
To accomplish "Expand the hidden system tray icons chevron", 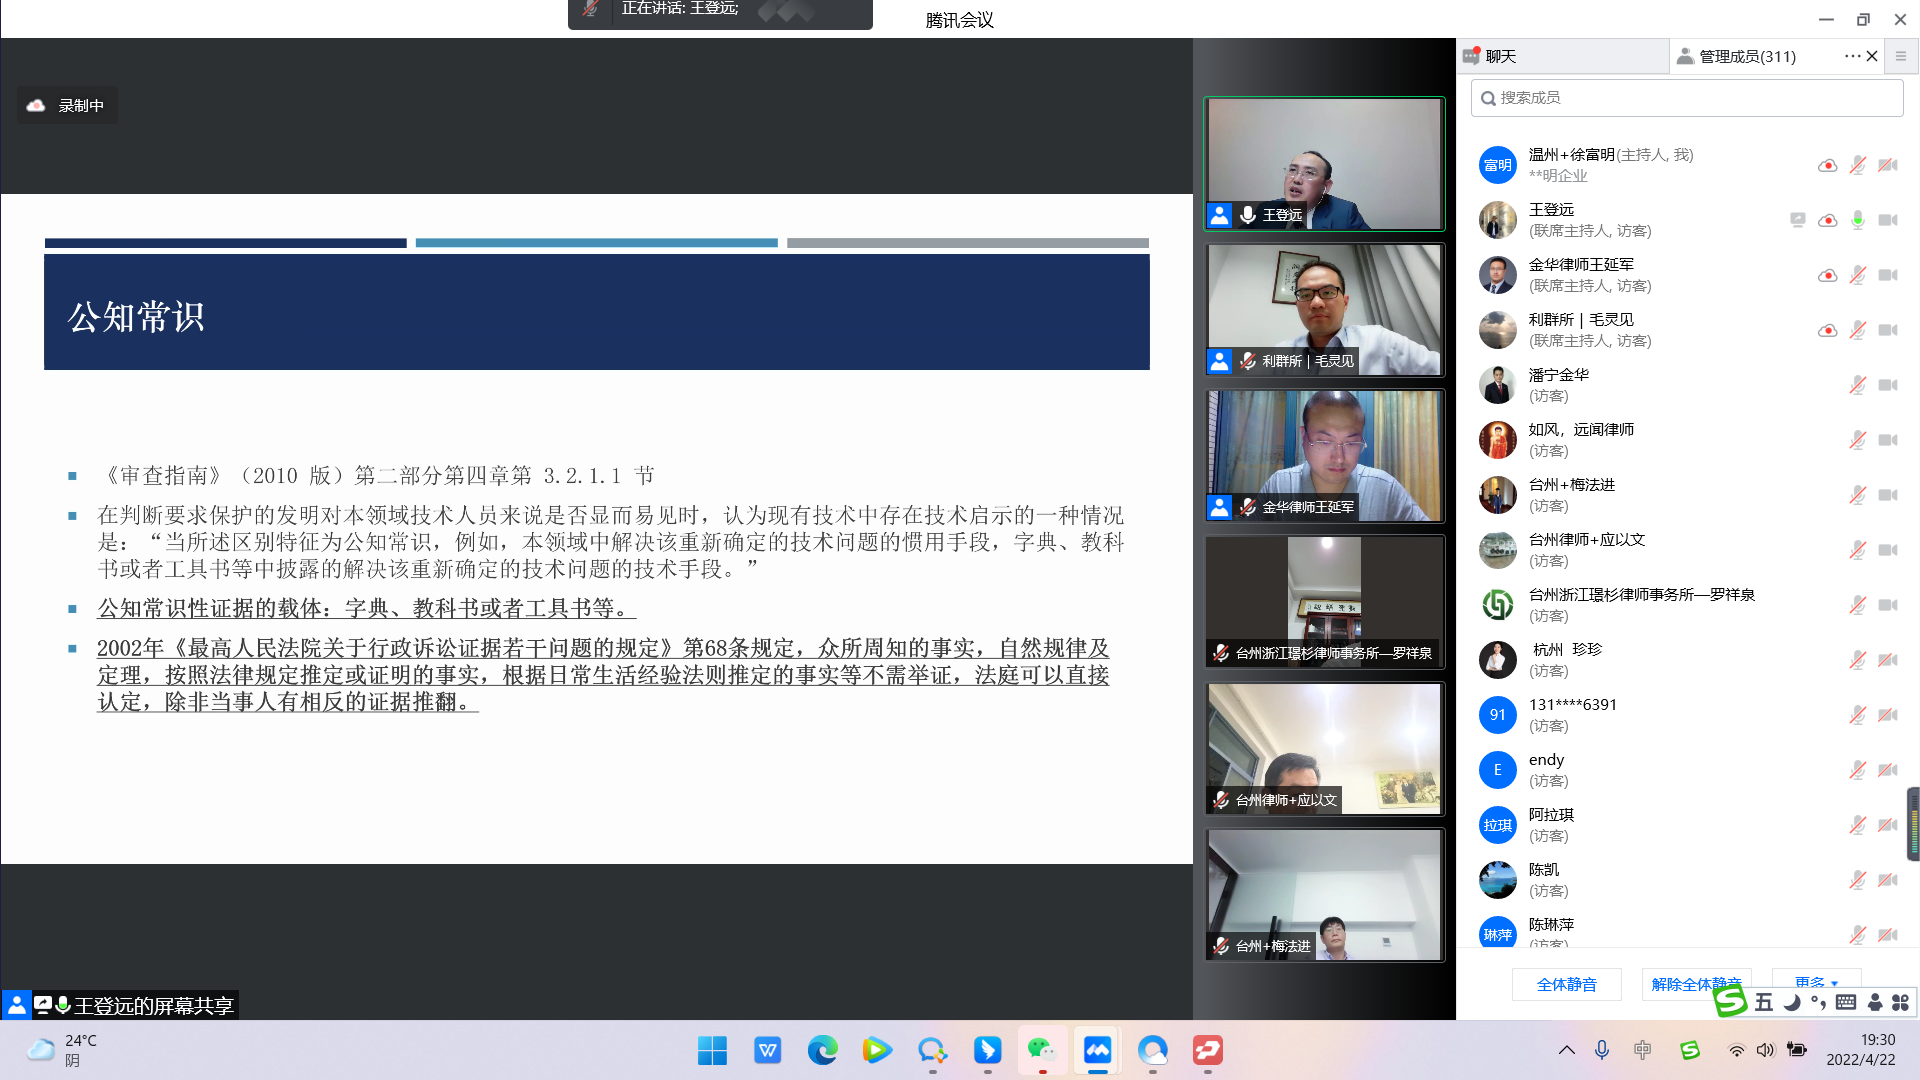I will (x=1566, y=1050).
